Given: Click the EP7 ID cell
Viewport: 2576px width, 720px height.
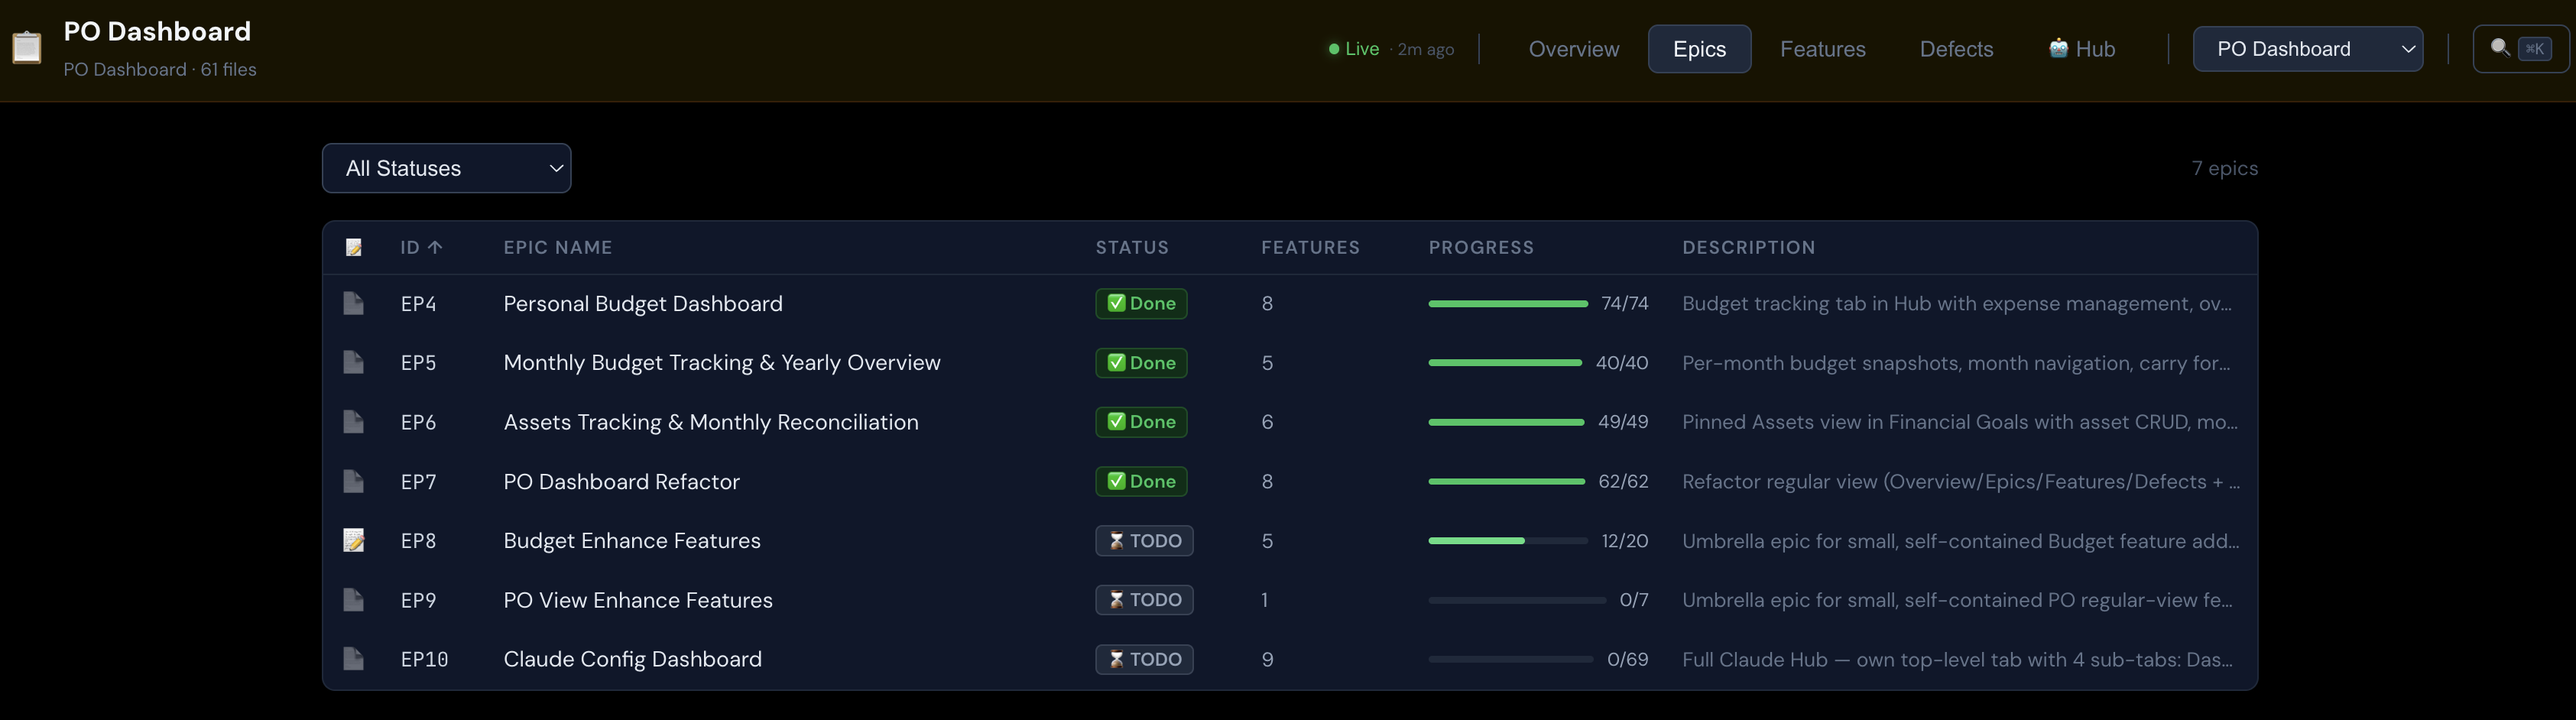Looking at the screenshot, I should (x=418, y=481).
